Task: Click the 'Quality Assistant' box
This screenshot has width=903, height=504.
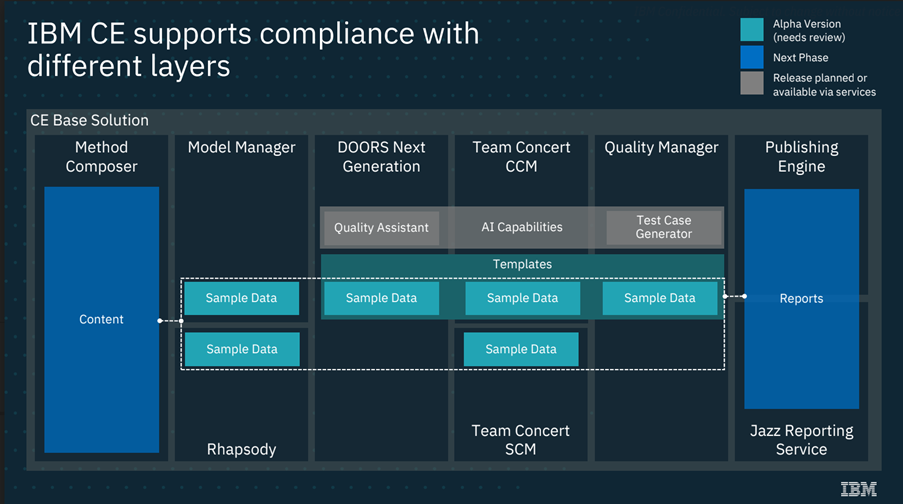Action: pos(381,228)
